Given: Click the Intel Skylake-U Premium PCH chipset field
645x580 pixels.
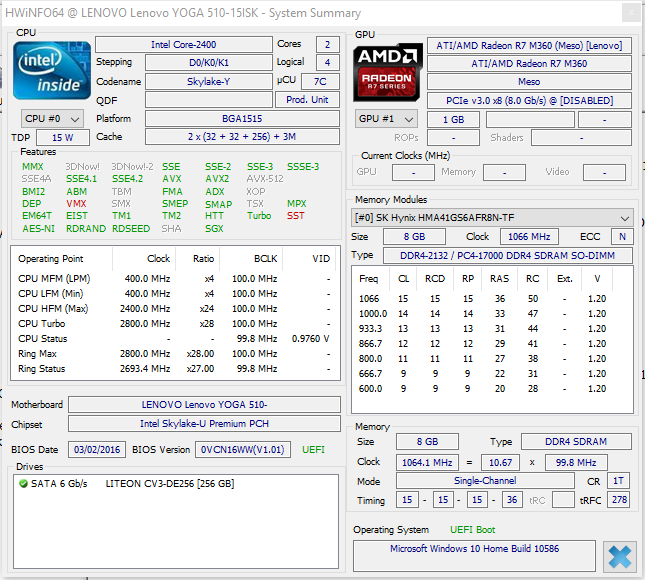Looking at the screenshot, I should pos(204,424).
